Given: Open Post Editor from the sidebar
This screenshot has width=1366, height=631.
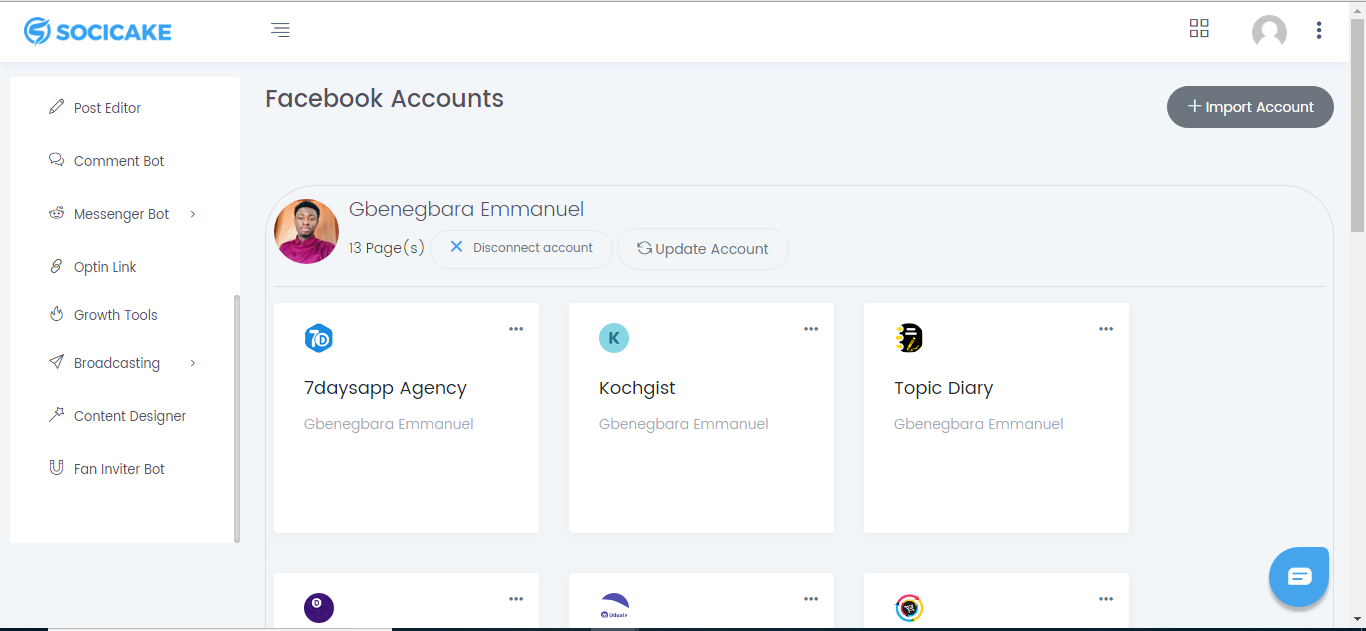Looking at the screenshot, I should (108, 108).
